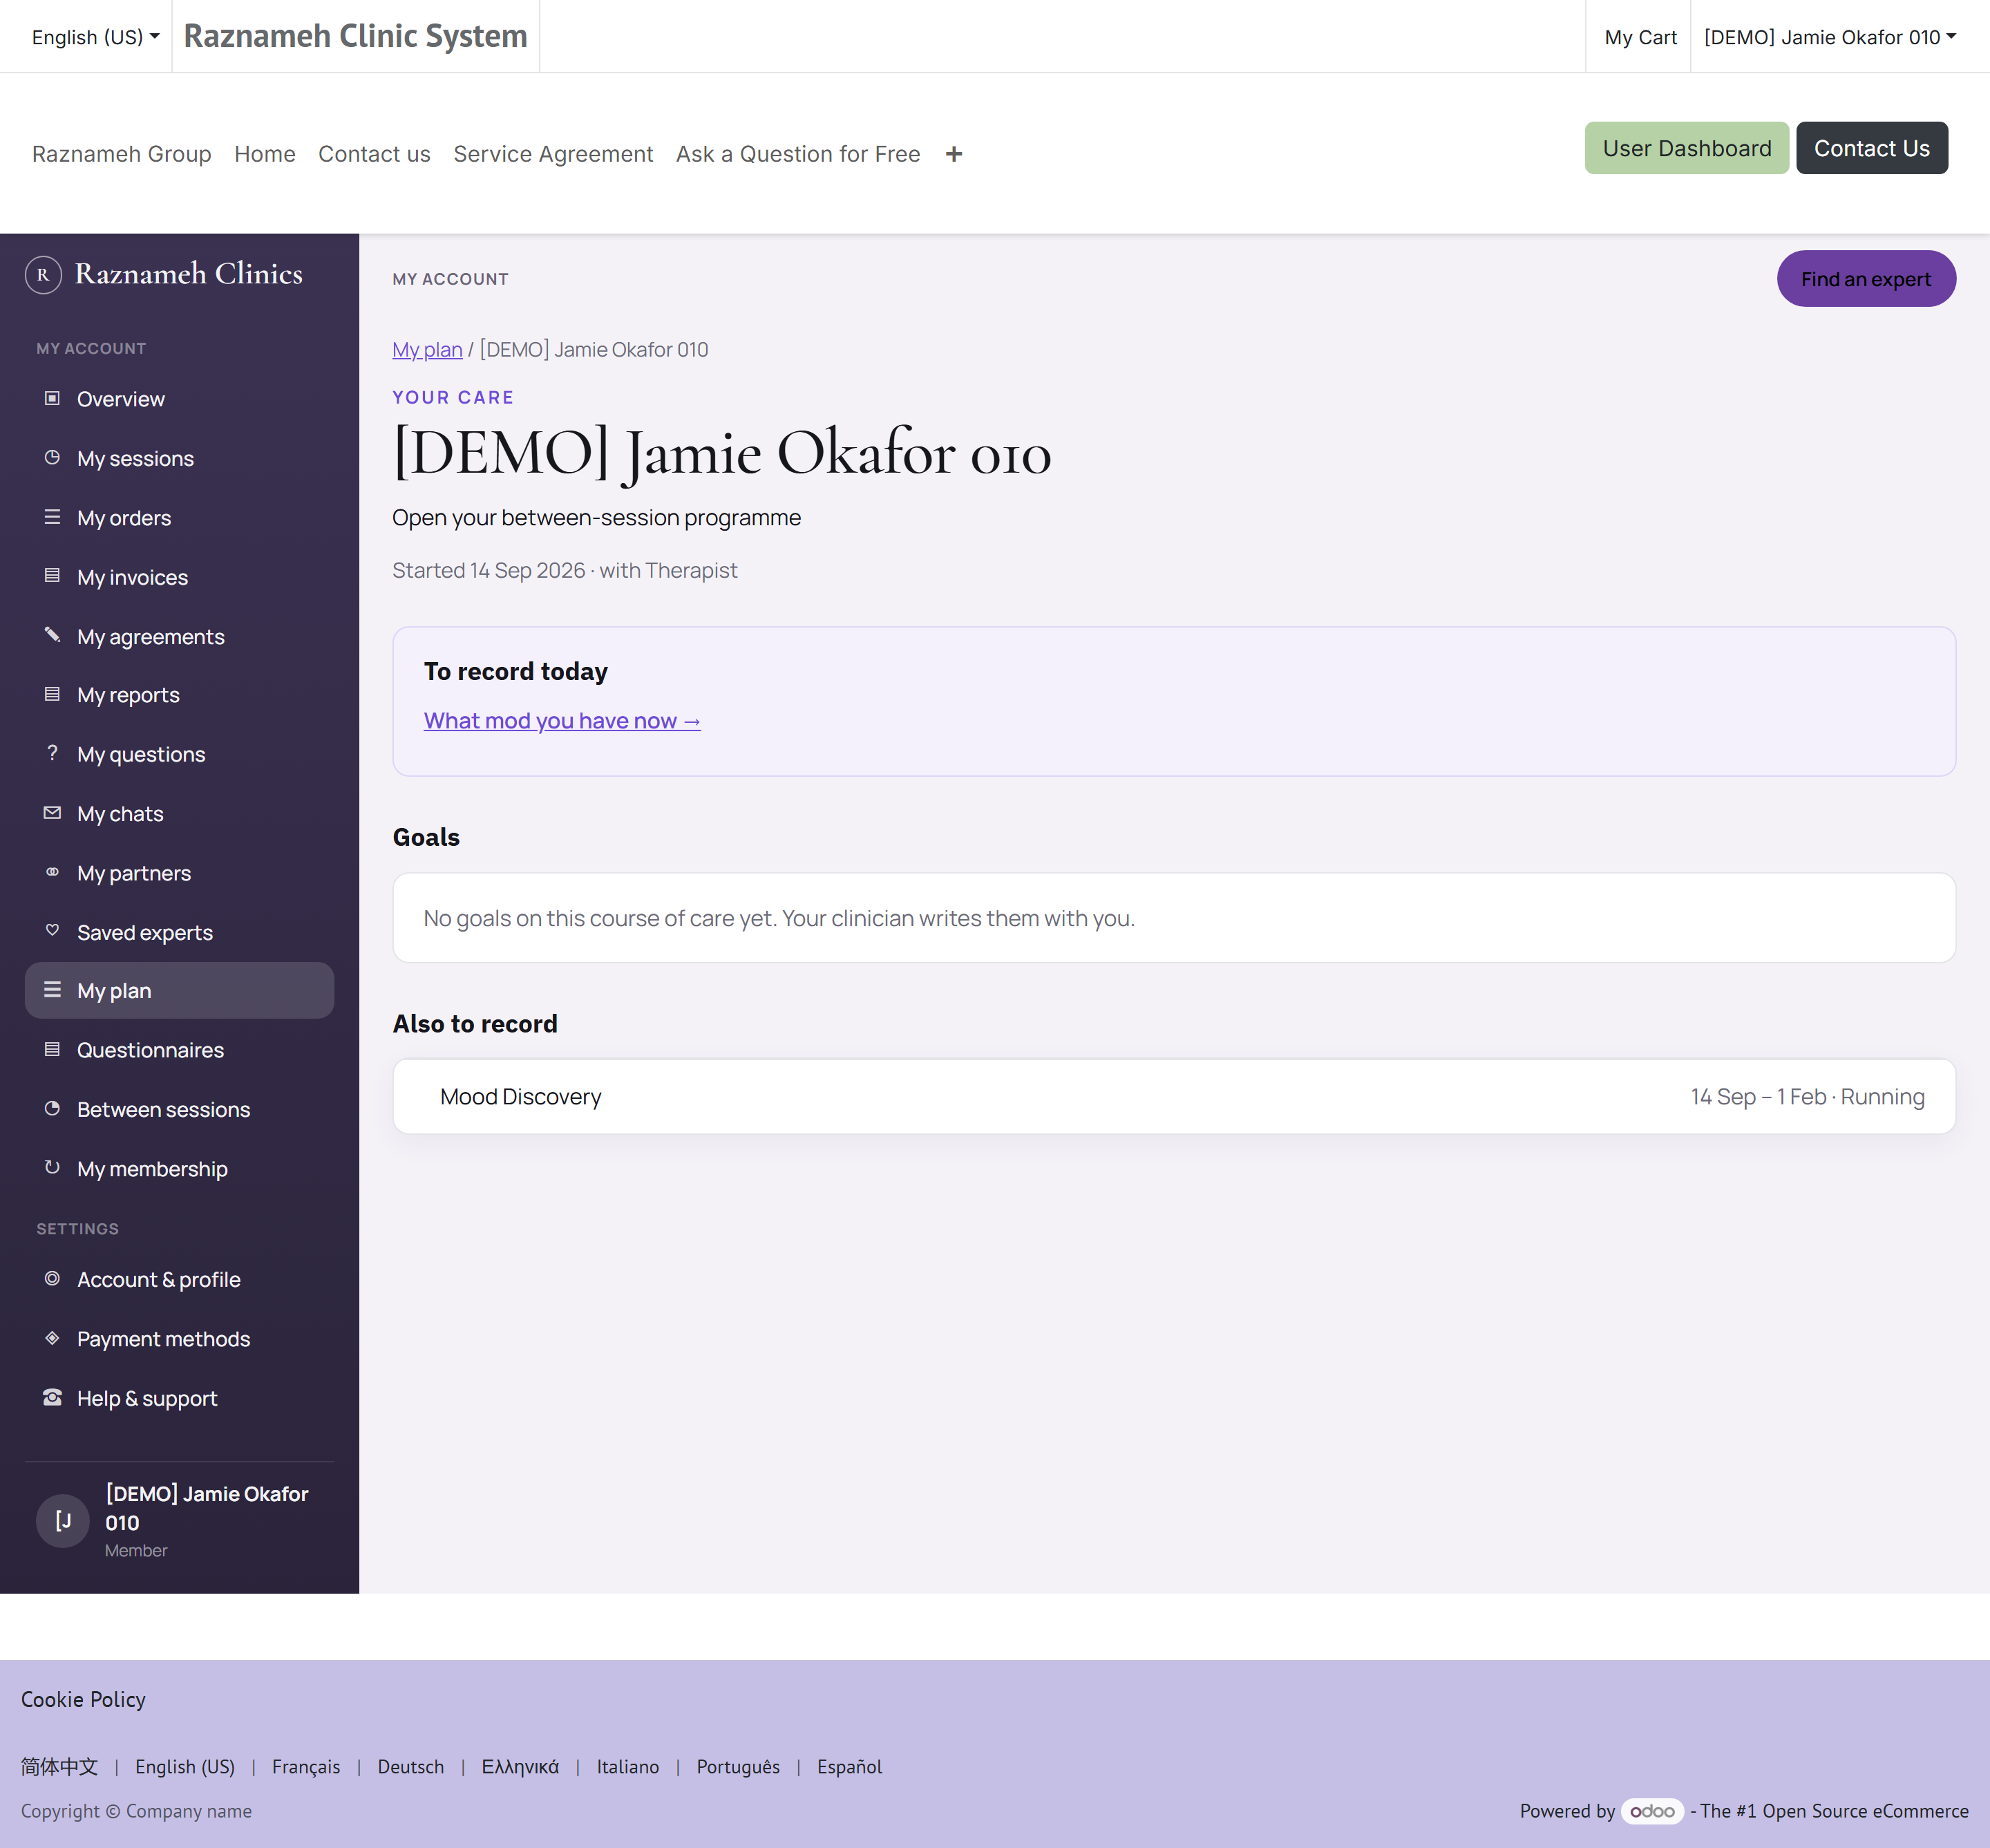Screen dimensions: 1990x1848
Task: Expand the Jamie Okafor 010 user menu
Action: click(1829, 37)
